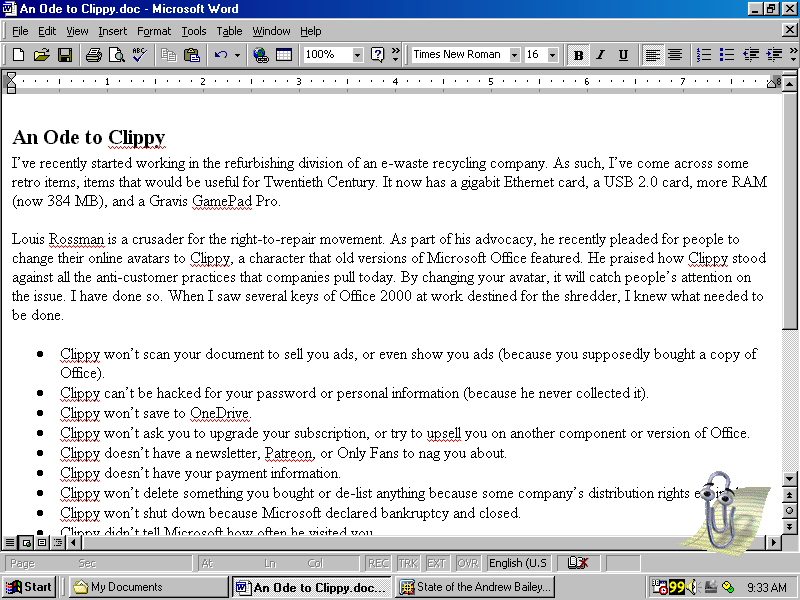
Task: Click the horizontal scrollbar right arrow
Action: point(774,542)
